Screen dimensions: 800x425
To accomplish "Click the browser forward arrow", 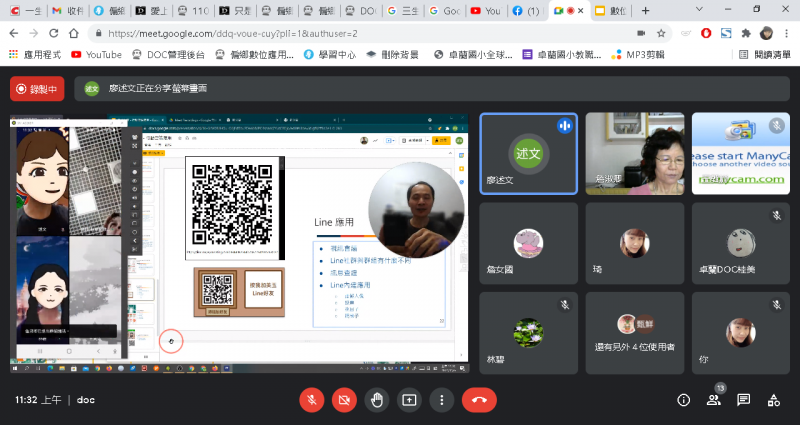I will click(34, 34).
